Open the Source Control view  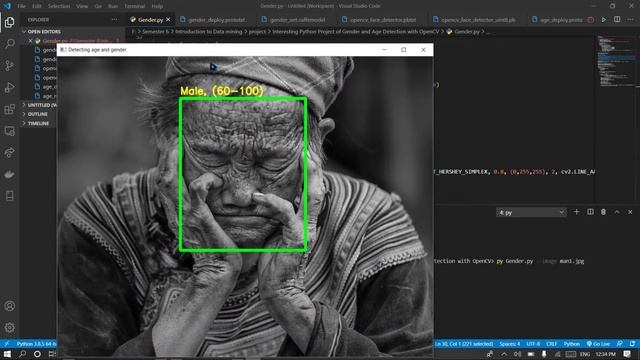point(9,65)
